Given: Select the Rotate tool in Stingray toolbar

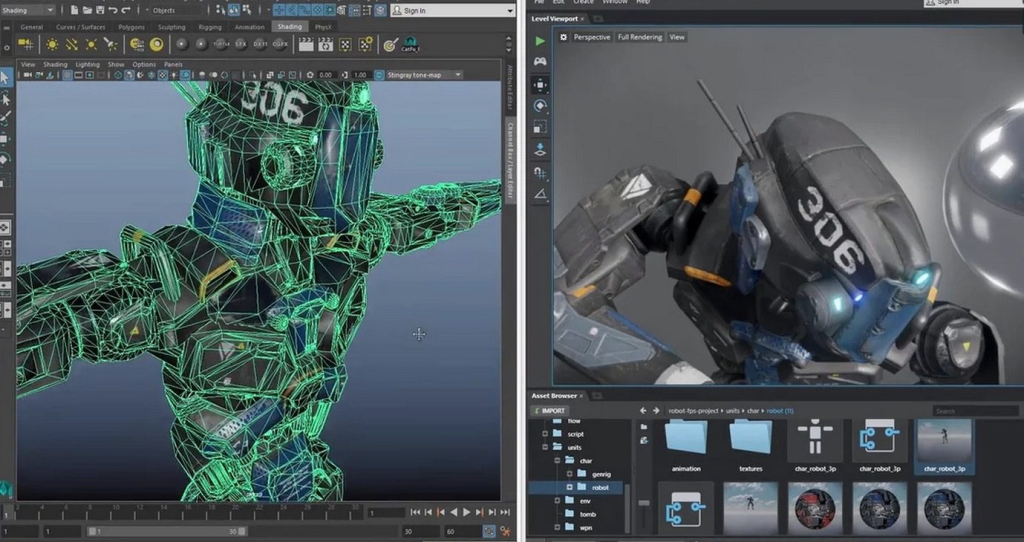Looking at the screenshot, I should [540, 106].
